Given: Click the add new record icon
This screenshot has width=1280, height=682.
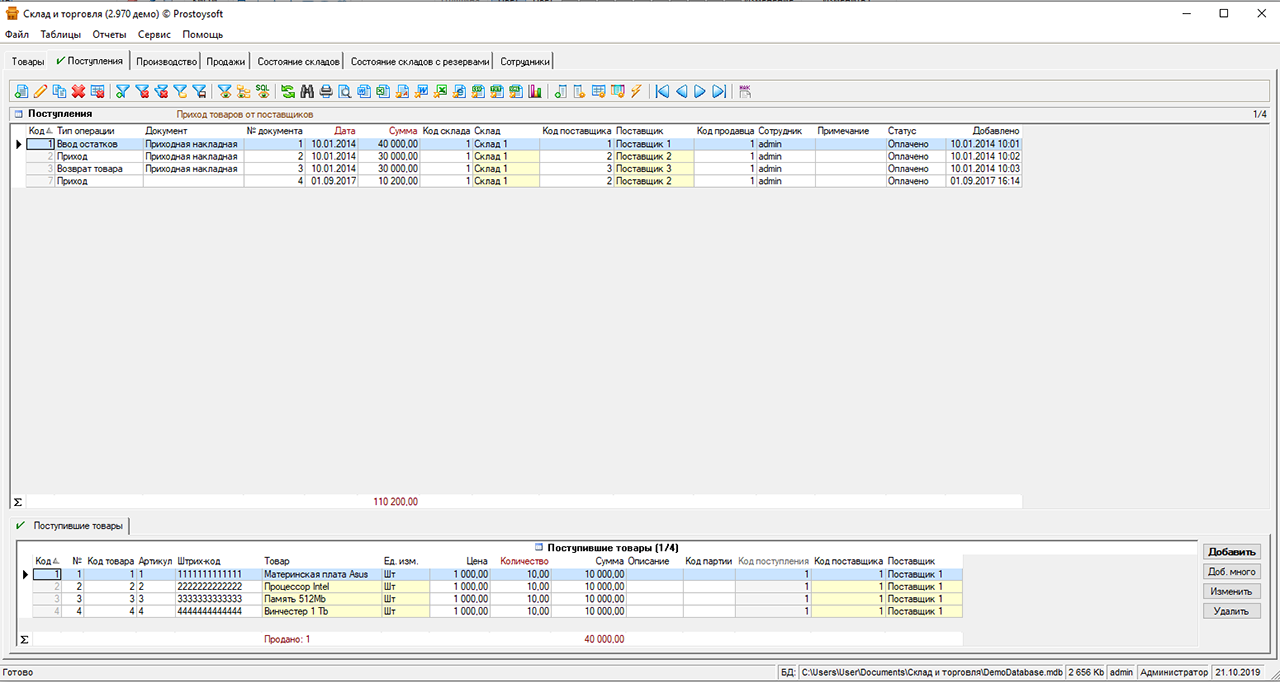Looking at the screenshot, I should pyautogui.click(x=22, y=92).
